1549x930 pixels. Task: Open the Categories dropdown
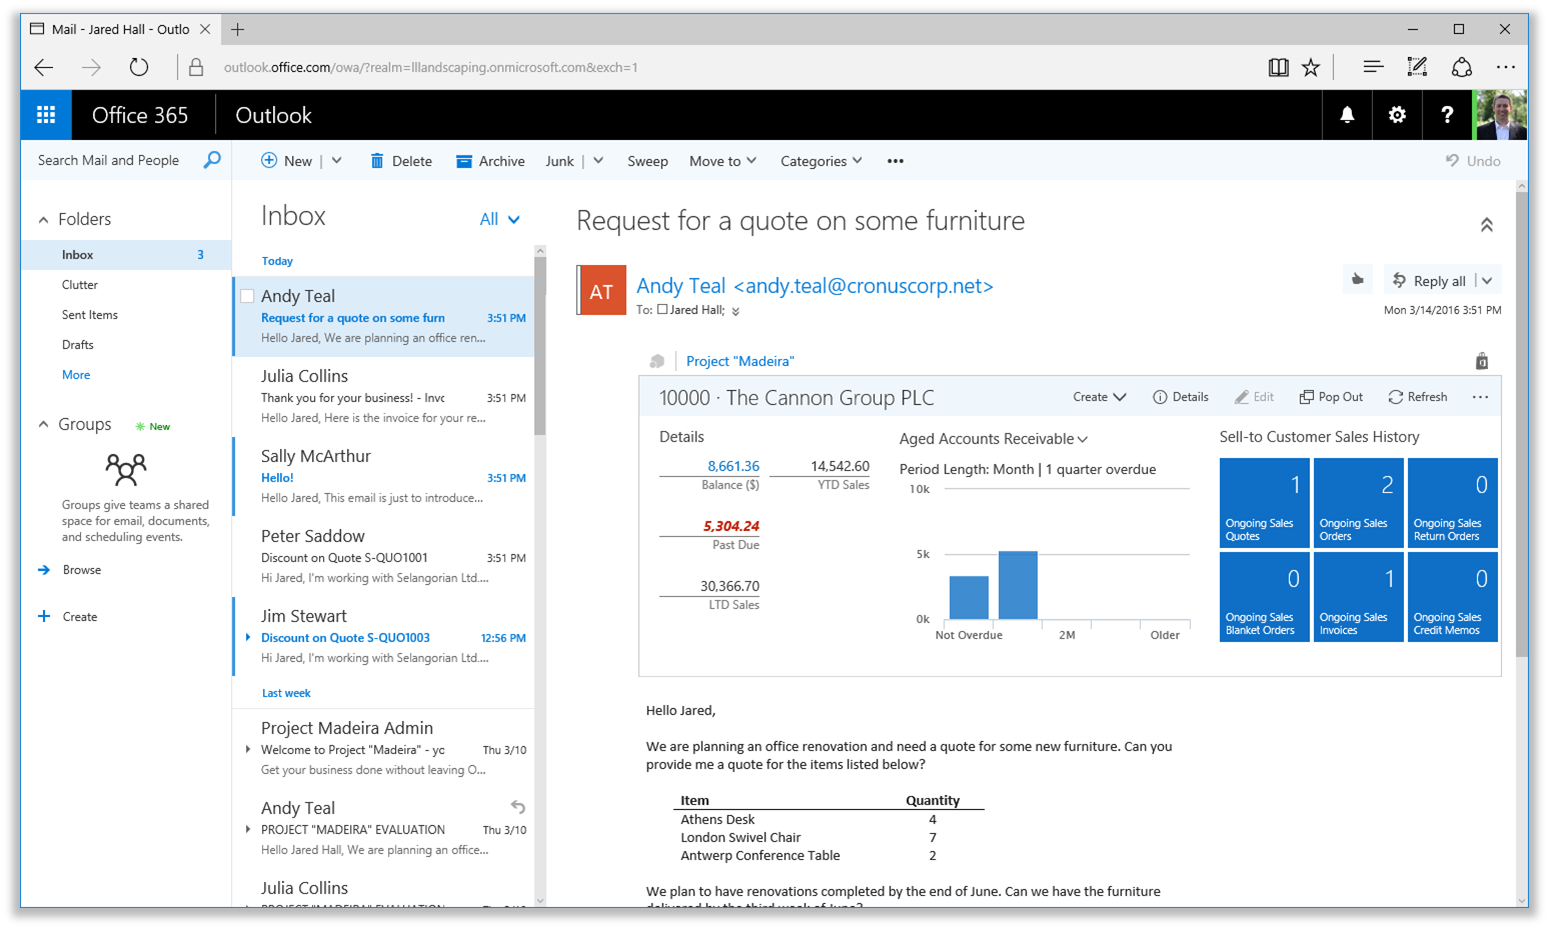click(x=821, y=161)
